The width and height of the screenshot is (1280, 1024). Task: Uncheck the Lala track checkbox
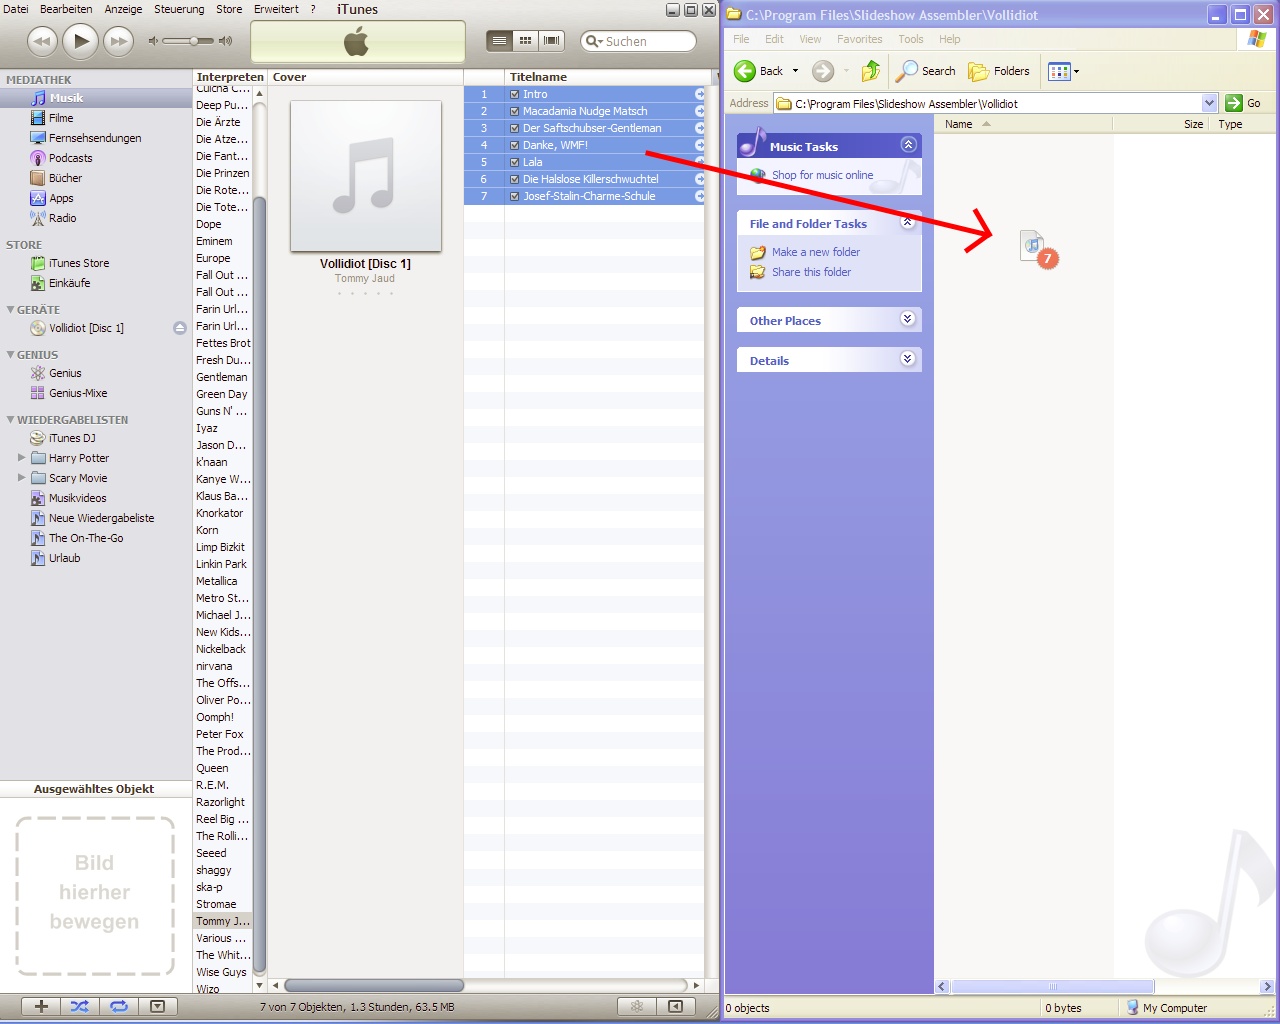tap(515, 163)
